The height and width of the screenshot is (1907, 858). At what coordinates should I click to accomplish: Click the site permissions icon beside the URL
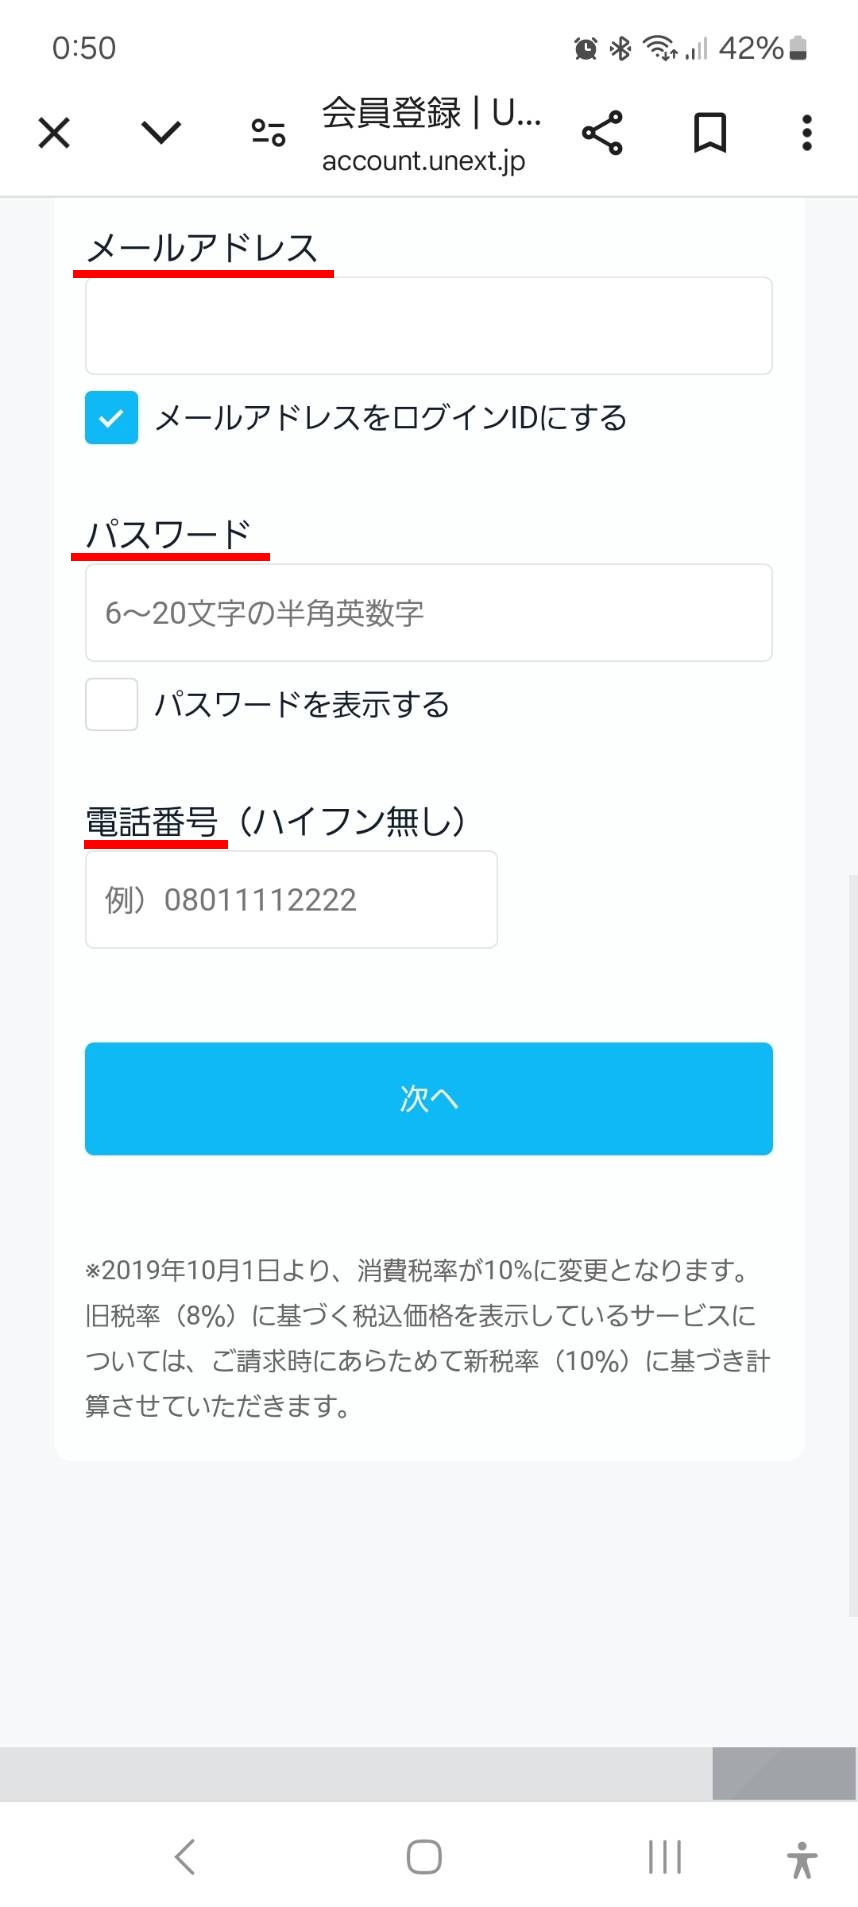click(266, 132)
